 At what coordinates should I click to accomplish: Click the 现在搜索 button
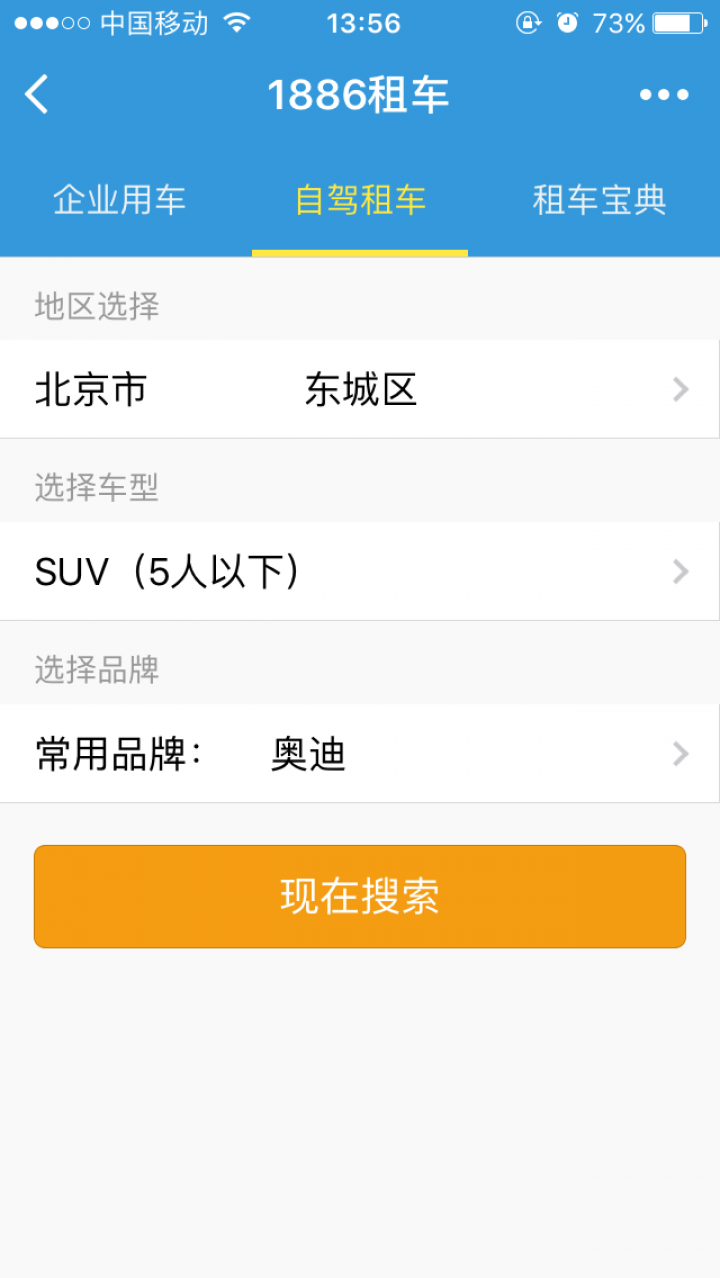point(360,896)
